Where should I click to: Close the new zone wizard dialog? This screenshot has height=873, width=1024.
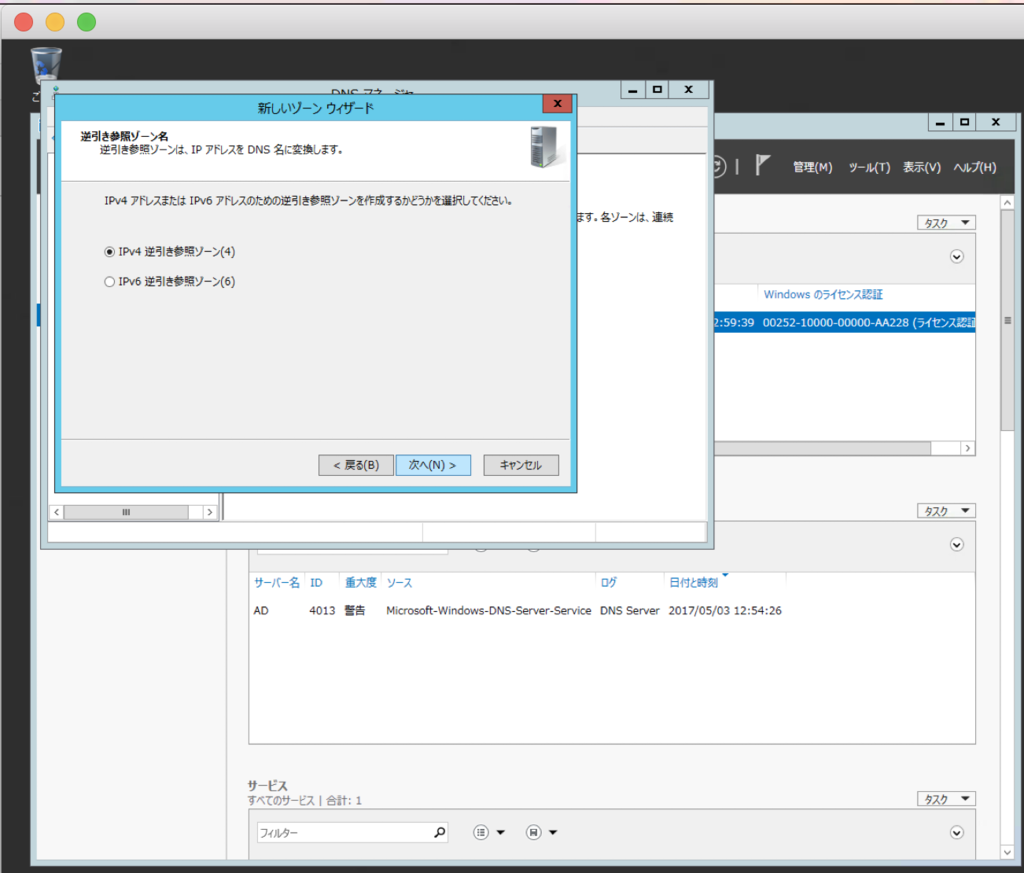(557, 103)
